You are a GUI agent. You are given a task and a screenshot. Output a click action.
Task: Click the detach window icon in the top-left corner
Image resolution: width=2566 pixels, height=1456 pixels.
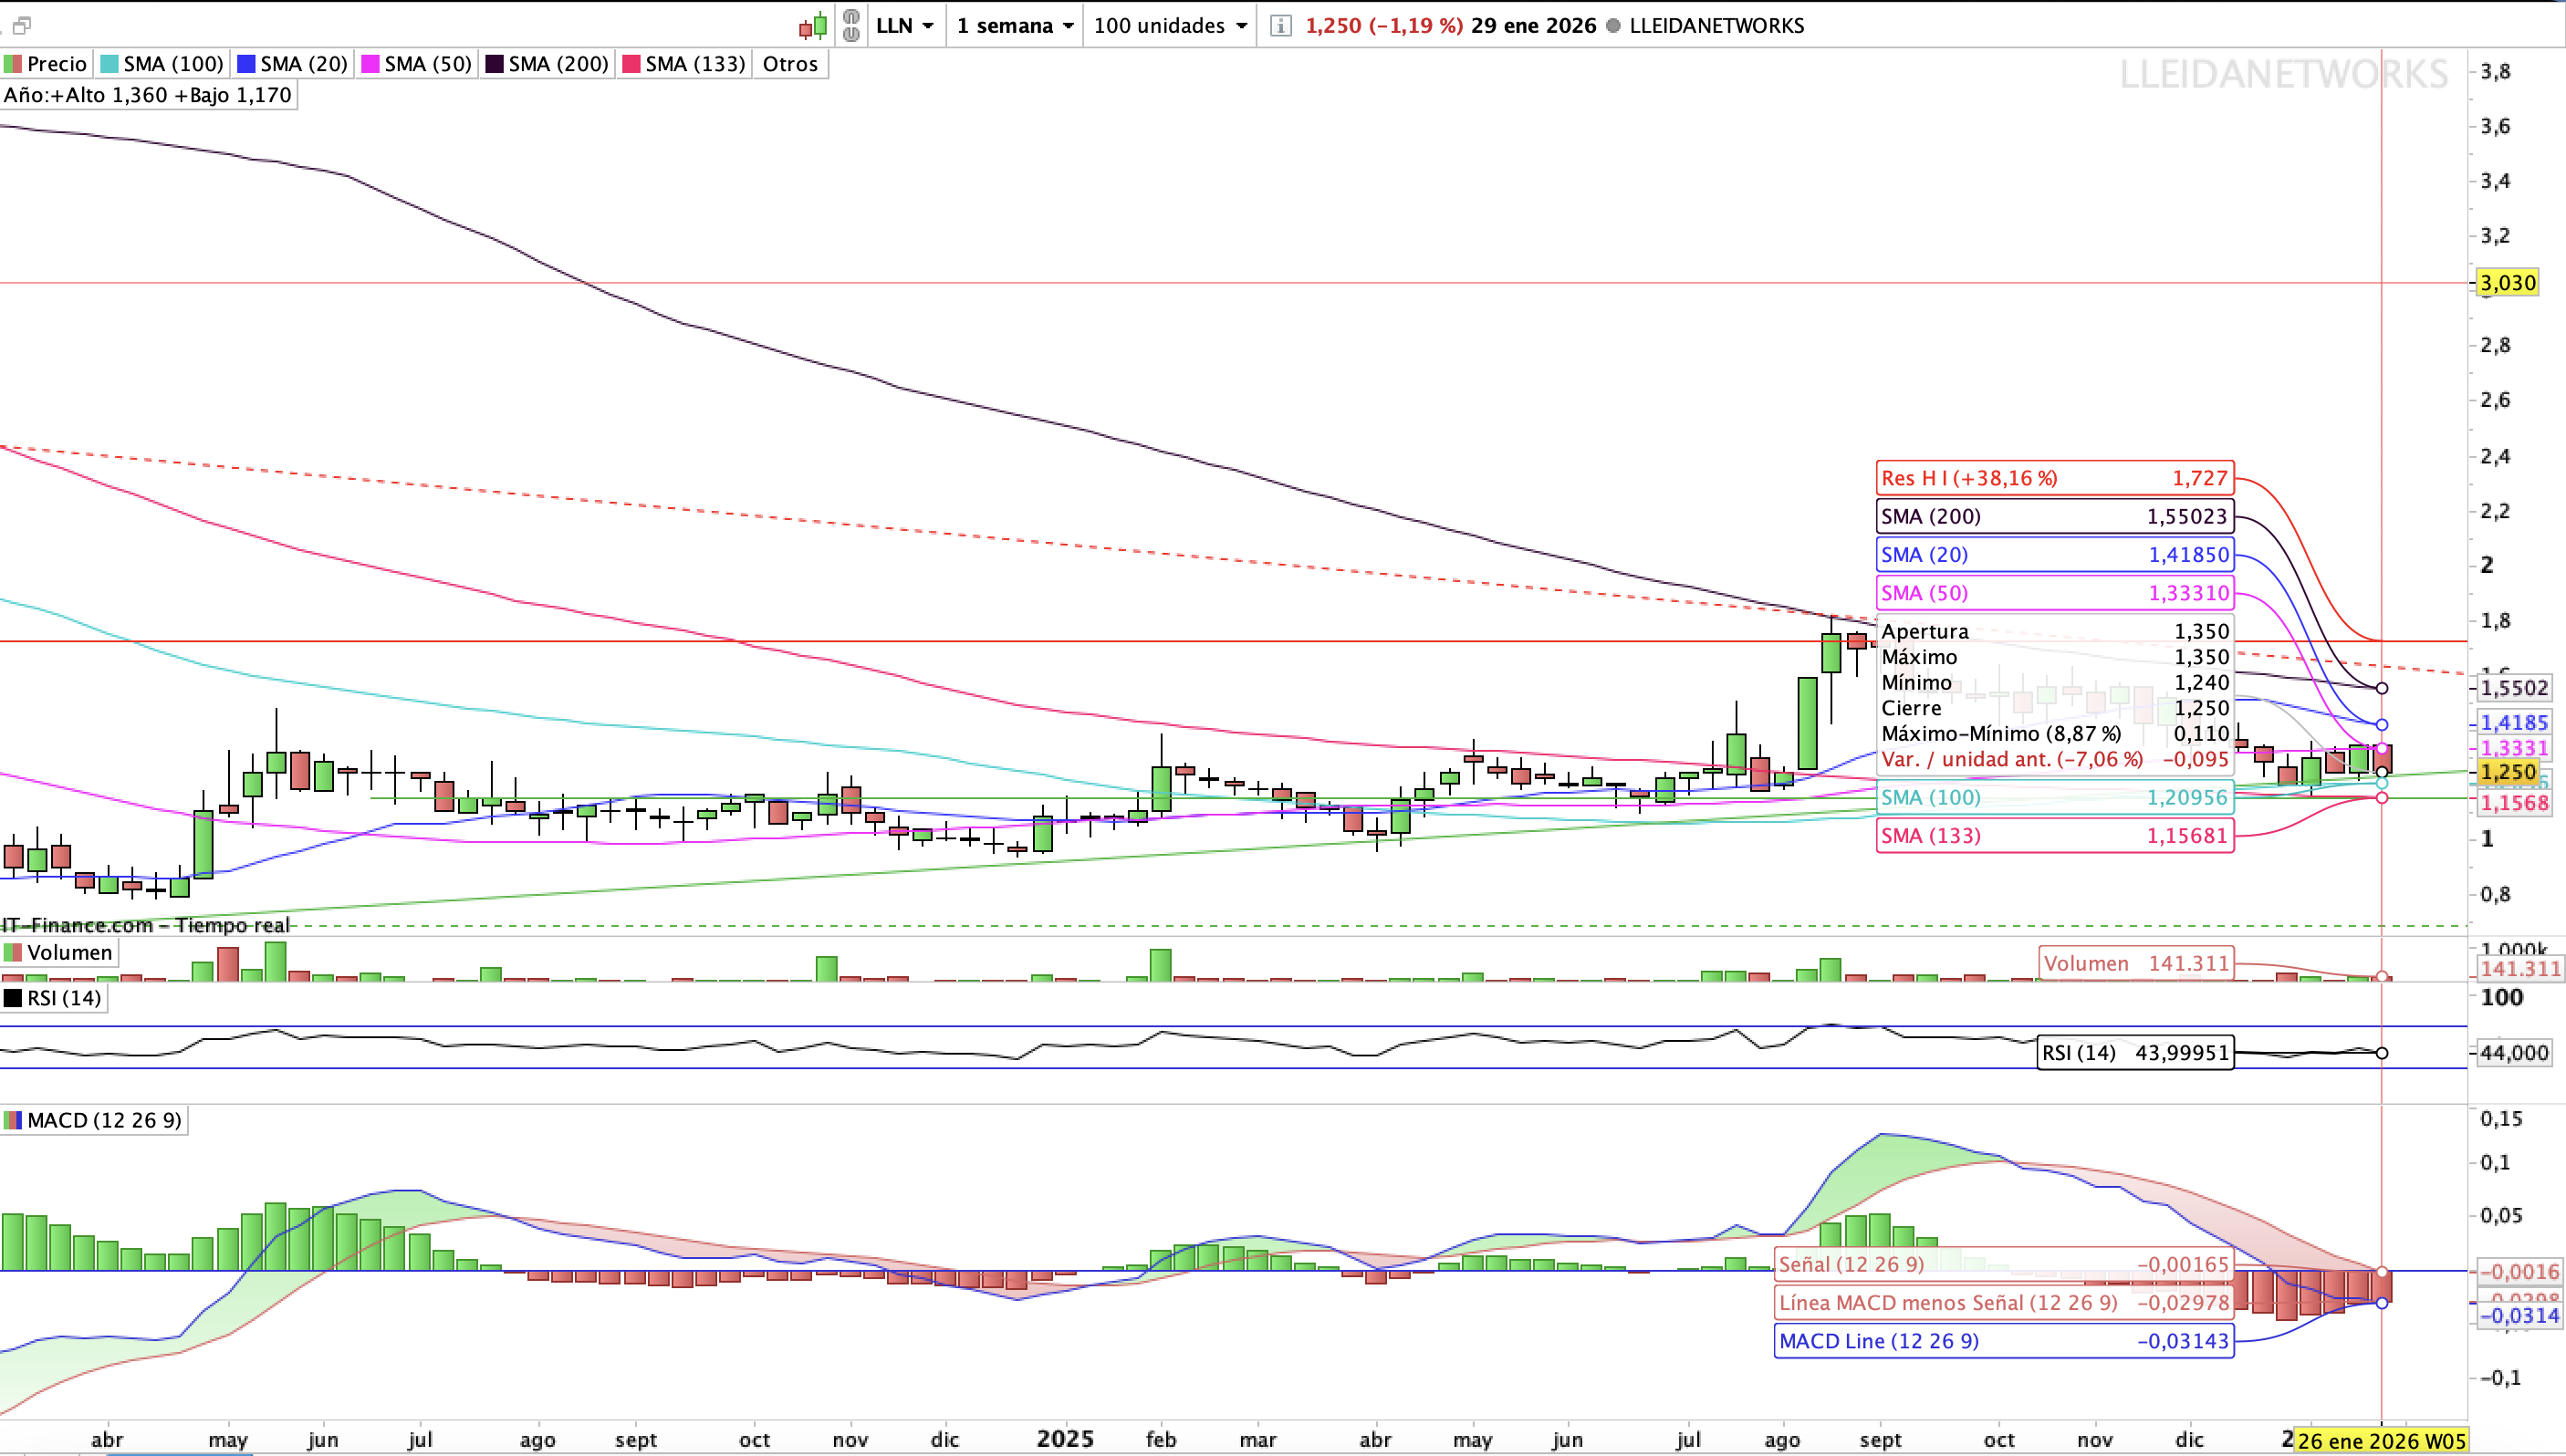(x=21, y=25)
